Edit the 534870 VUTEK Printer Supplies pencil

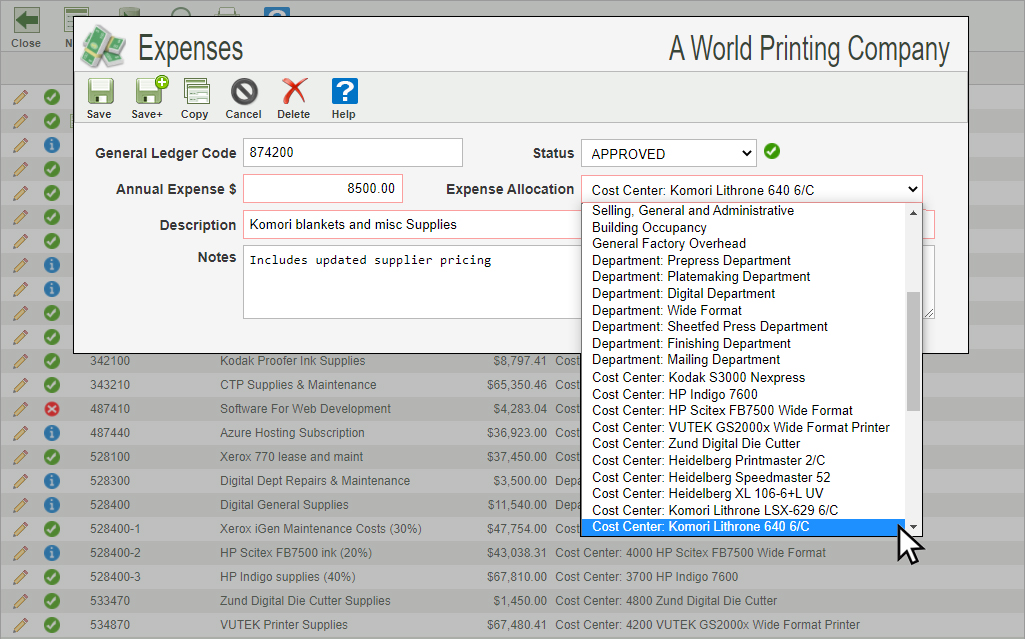tap(20, 625)
